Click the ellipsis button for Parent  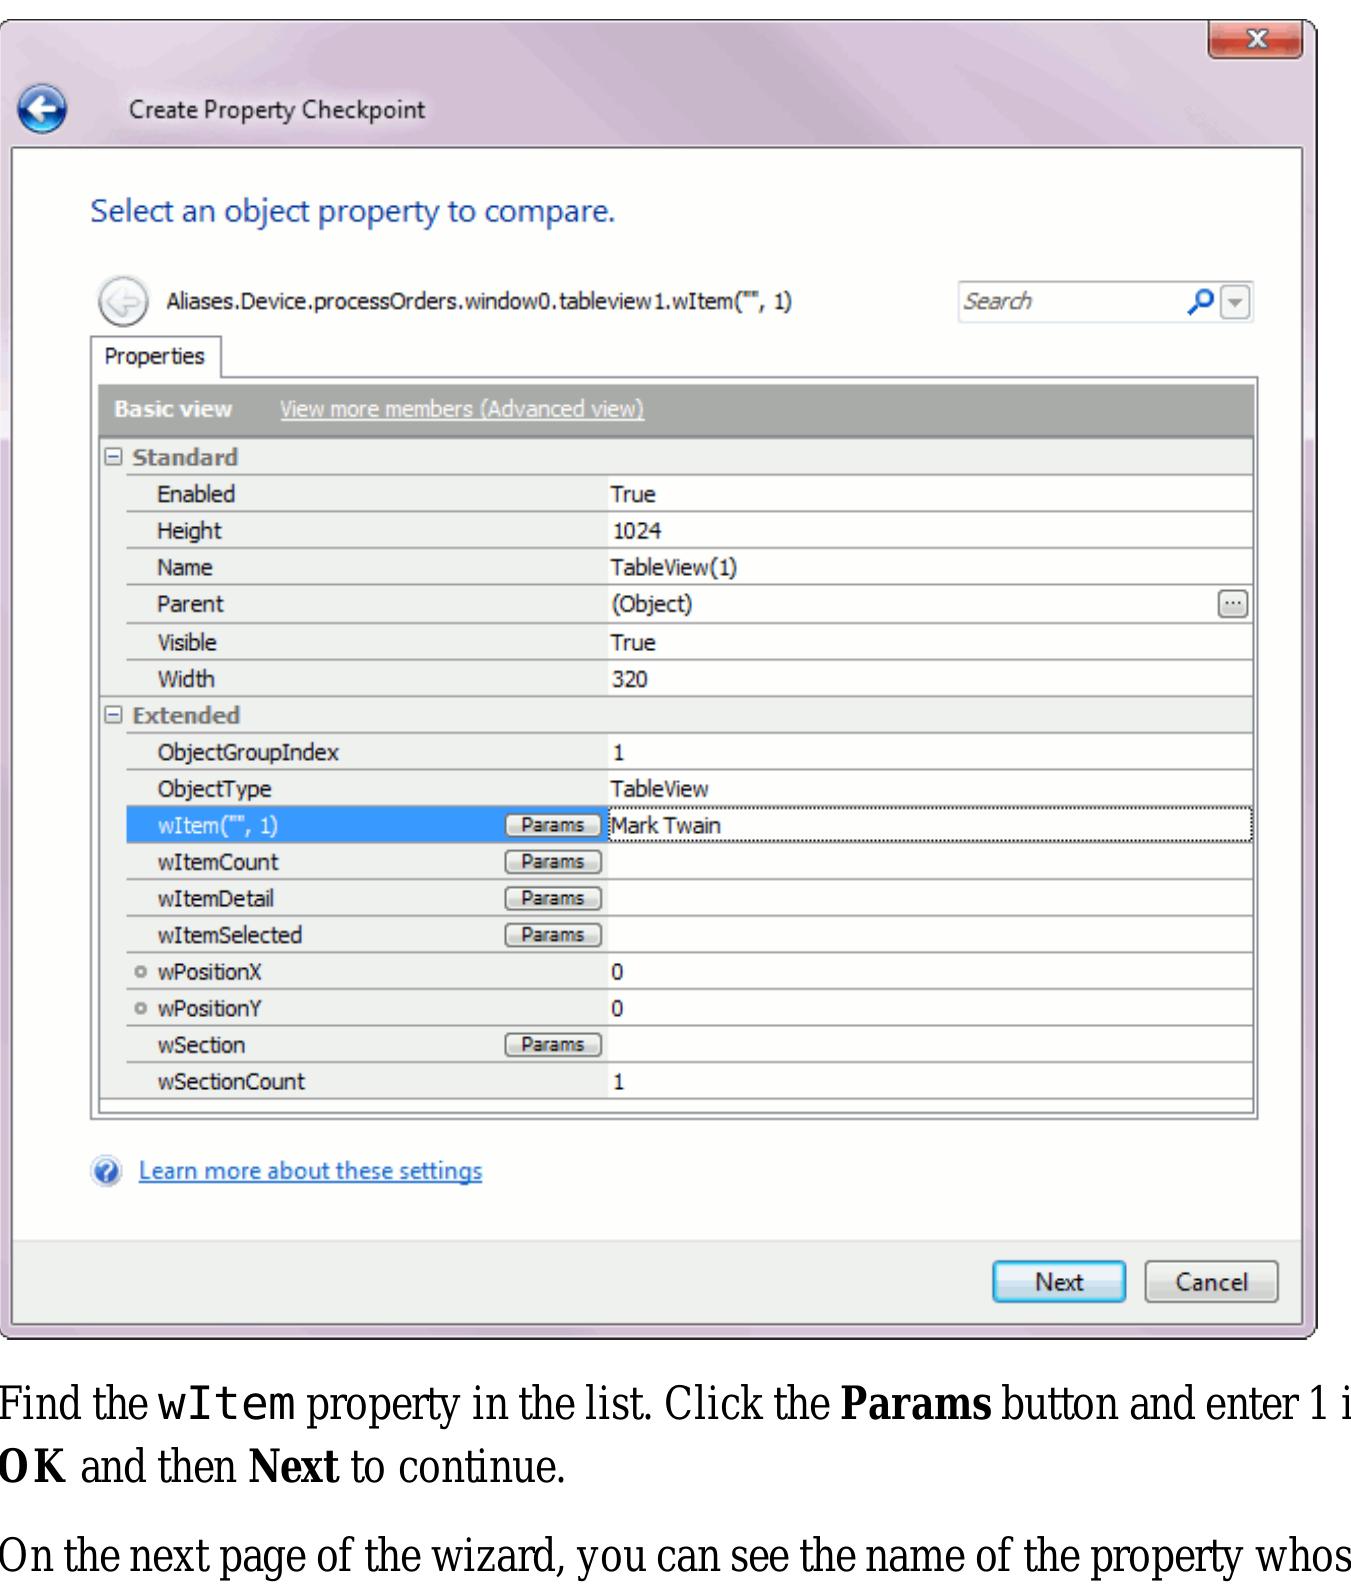(x=1233, y=604)
